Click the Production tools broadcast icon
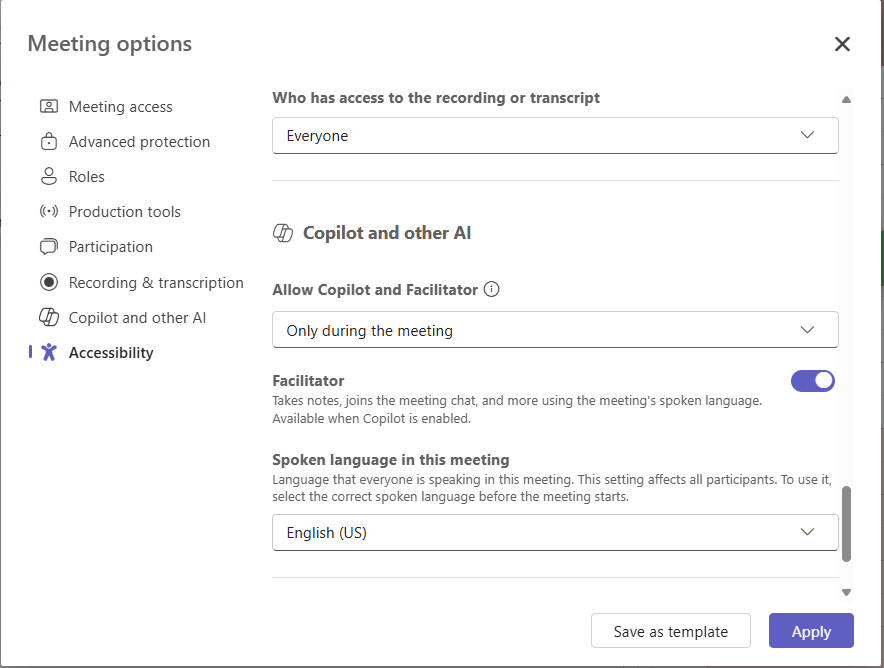884x668 pixels. tap(48, 212)
